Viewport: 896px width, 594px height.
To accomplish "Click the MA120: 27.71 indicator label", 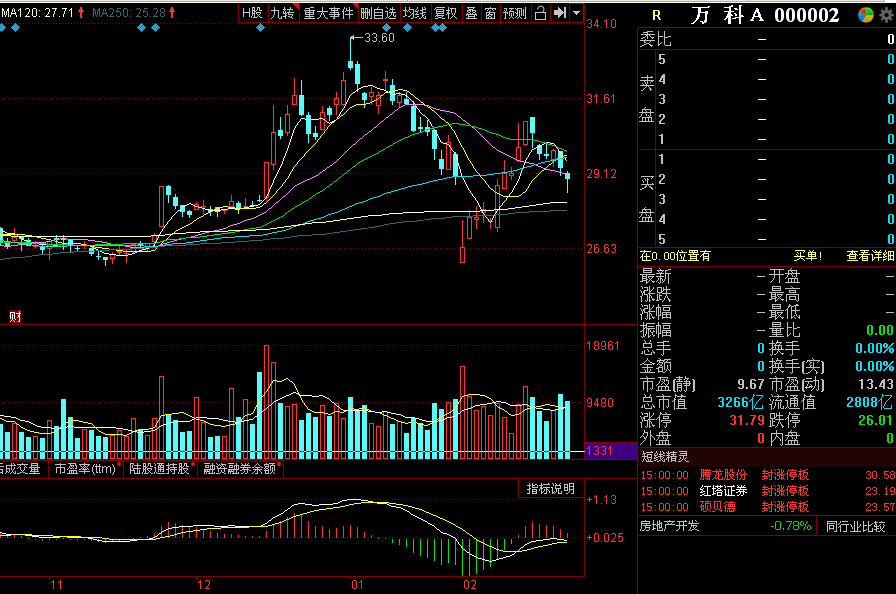I will click(x=38, y=13).
